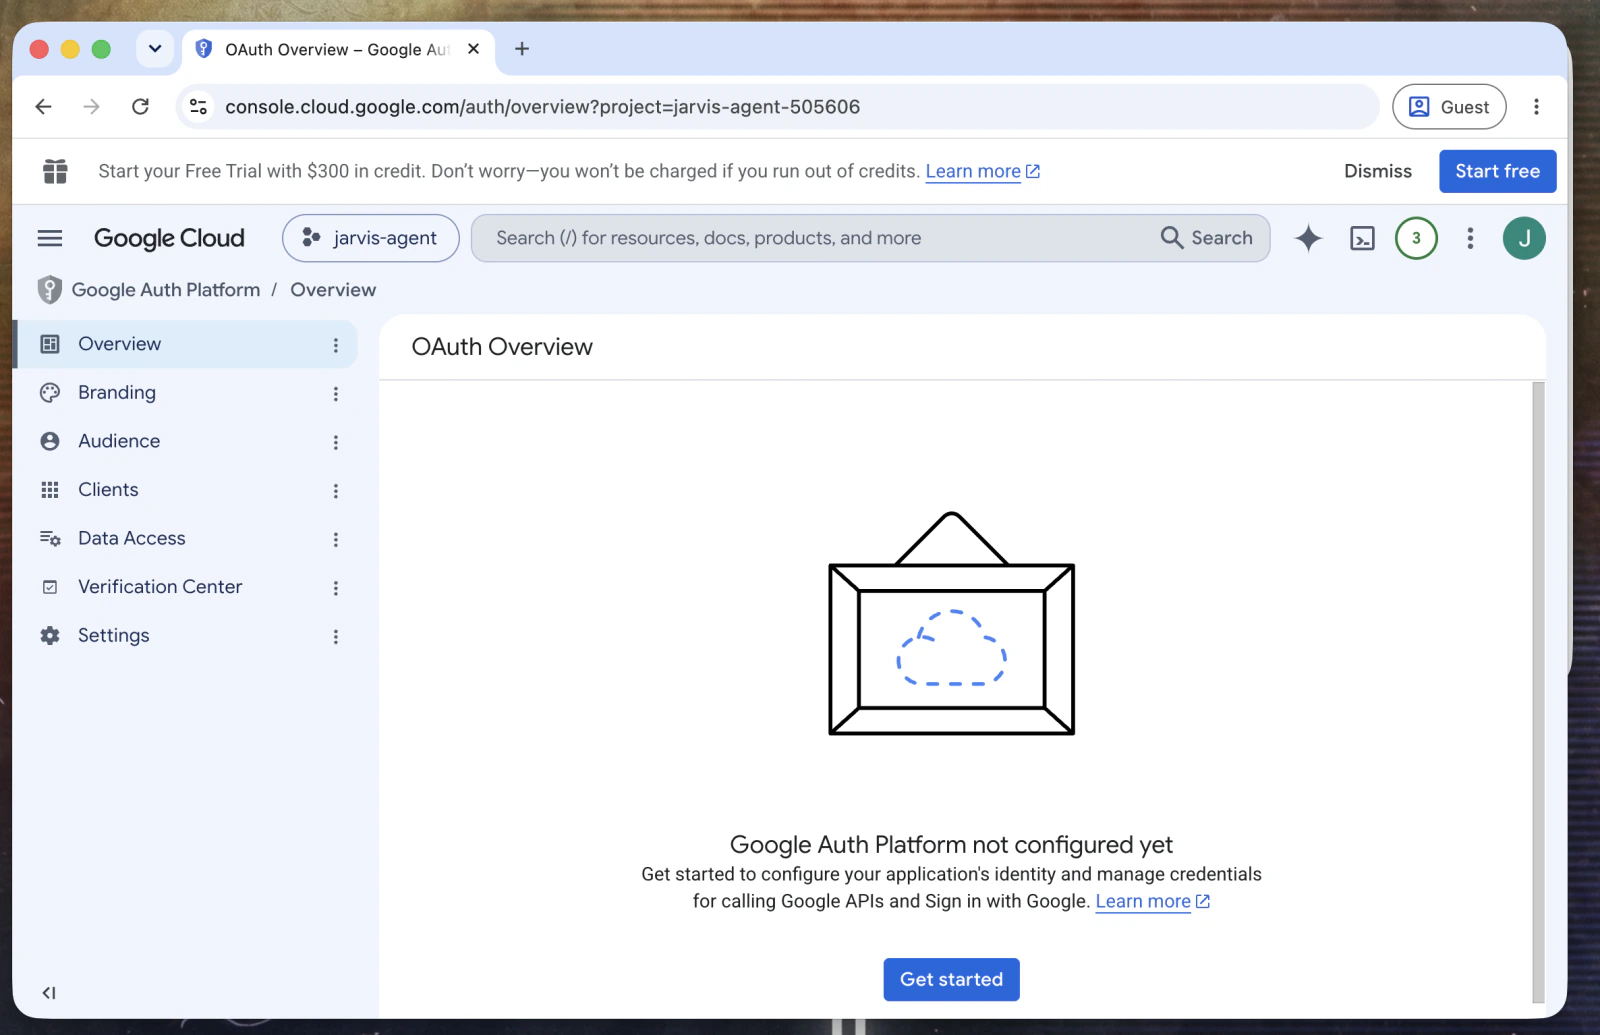Viewport: 1600px width, 1035px height.
Task: Open a new browser tab
Action: pyautogui.click(x=522, y=49)
